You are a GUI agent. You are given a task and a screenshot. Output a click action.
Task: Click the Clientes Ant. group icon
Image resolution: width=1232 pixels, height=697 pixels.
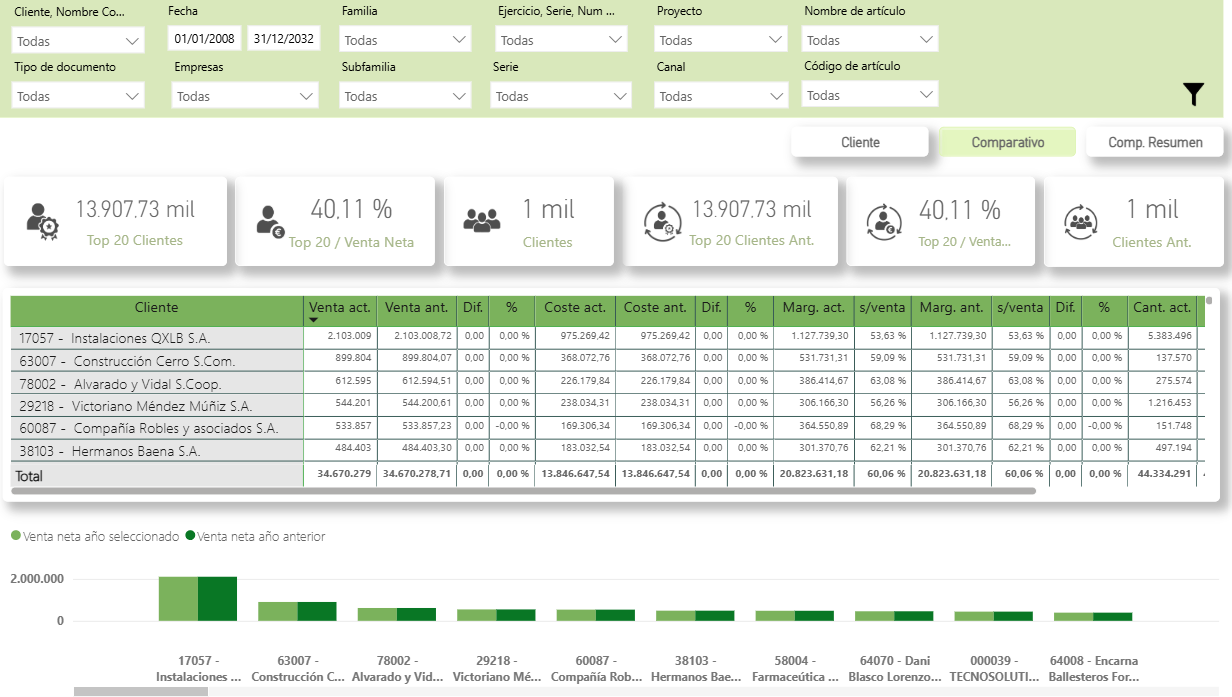tap(1082, 220)
